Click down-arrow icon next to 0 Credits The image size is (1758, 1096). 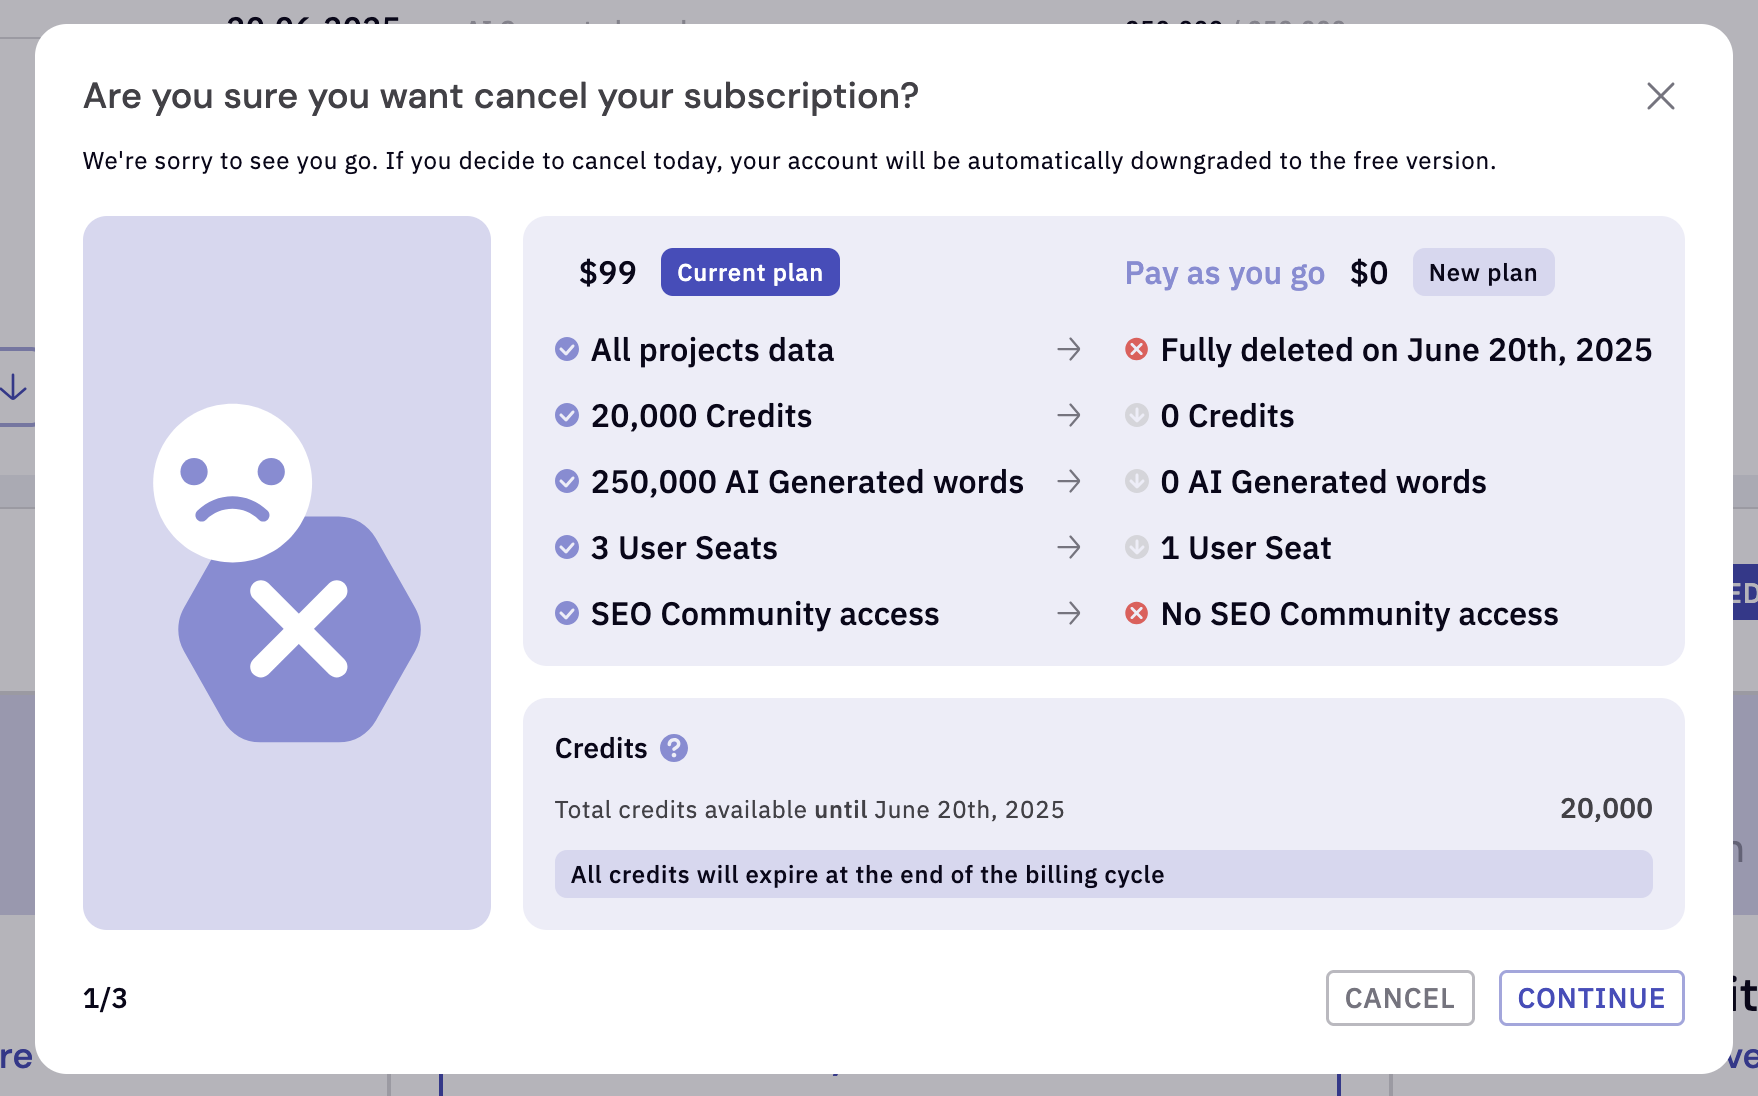[1136, 415]
